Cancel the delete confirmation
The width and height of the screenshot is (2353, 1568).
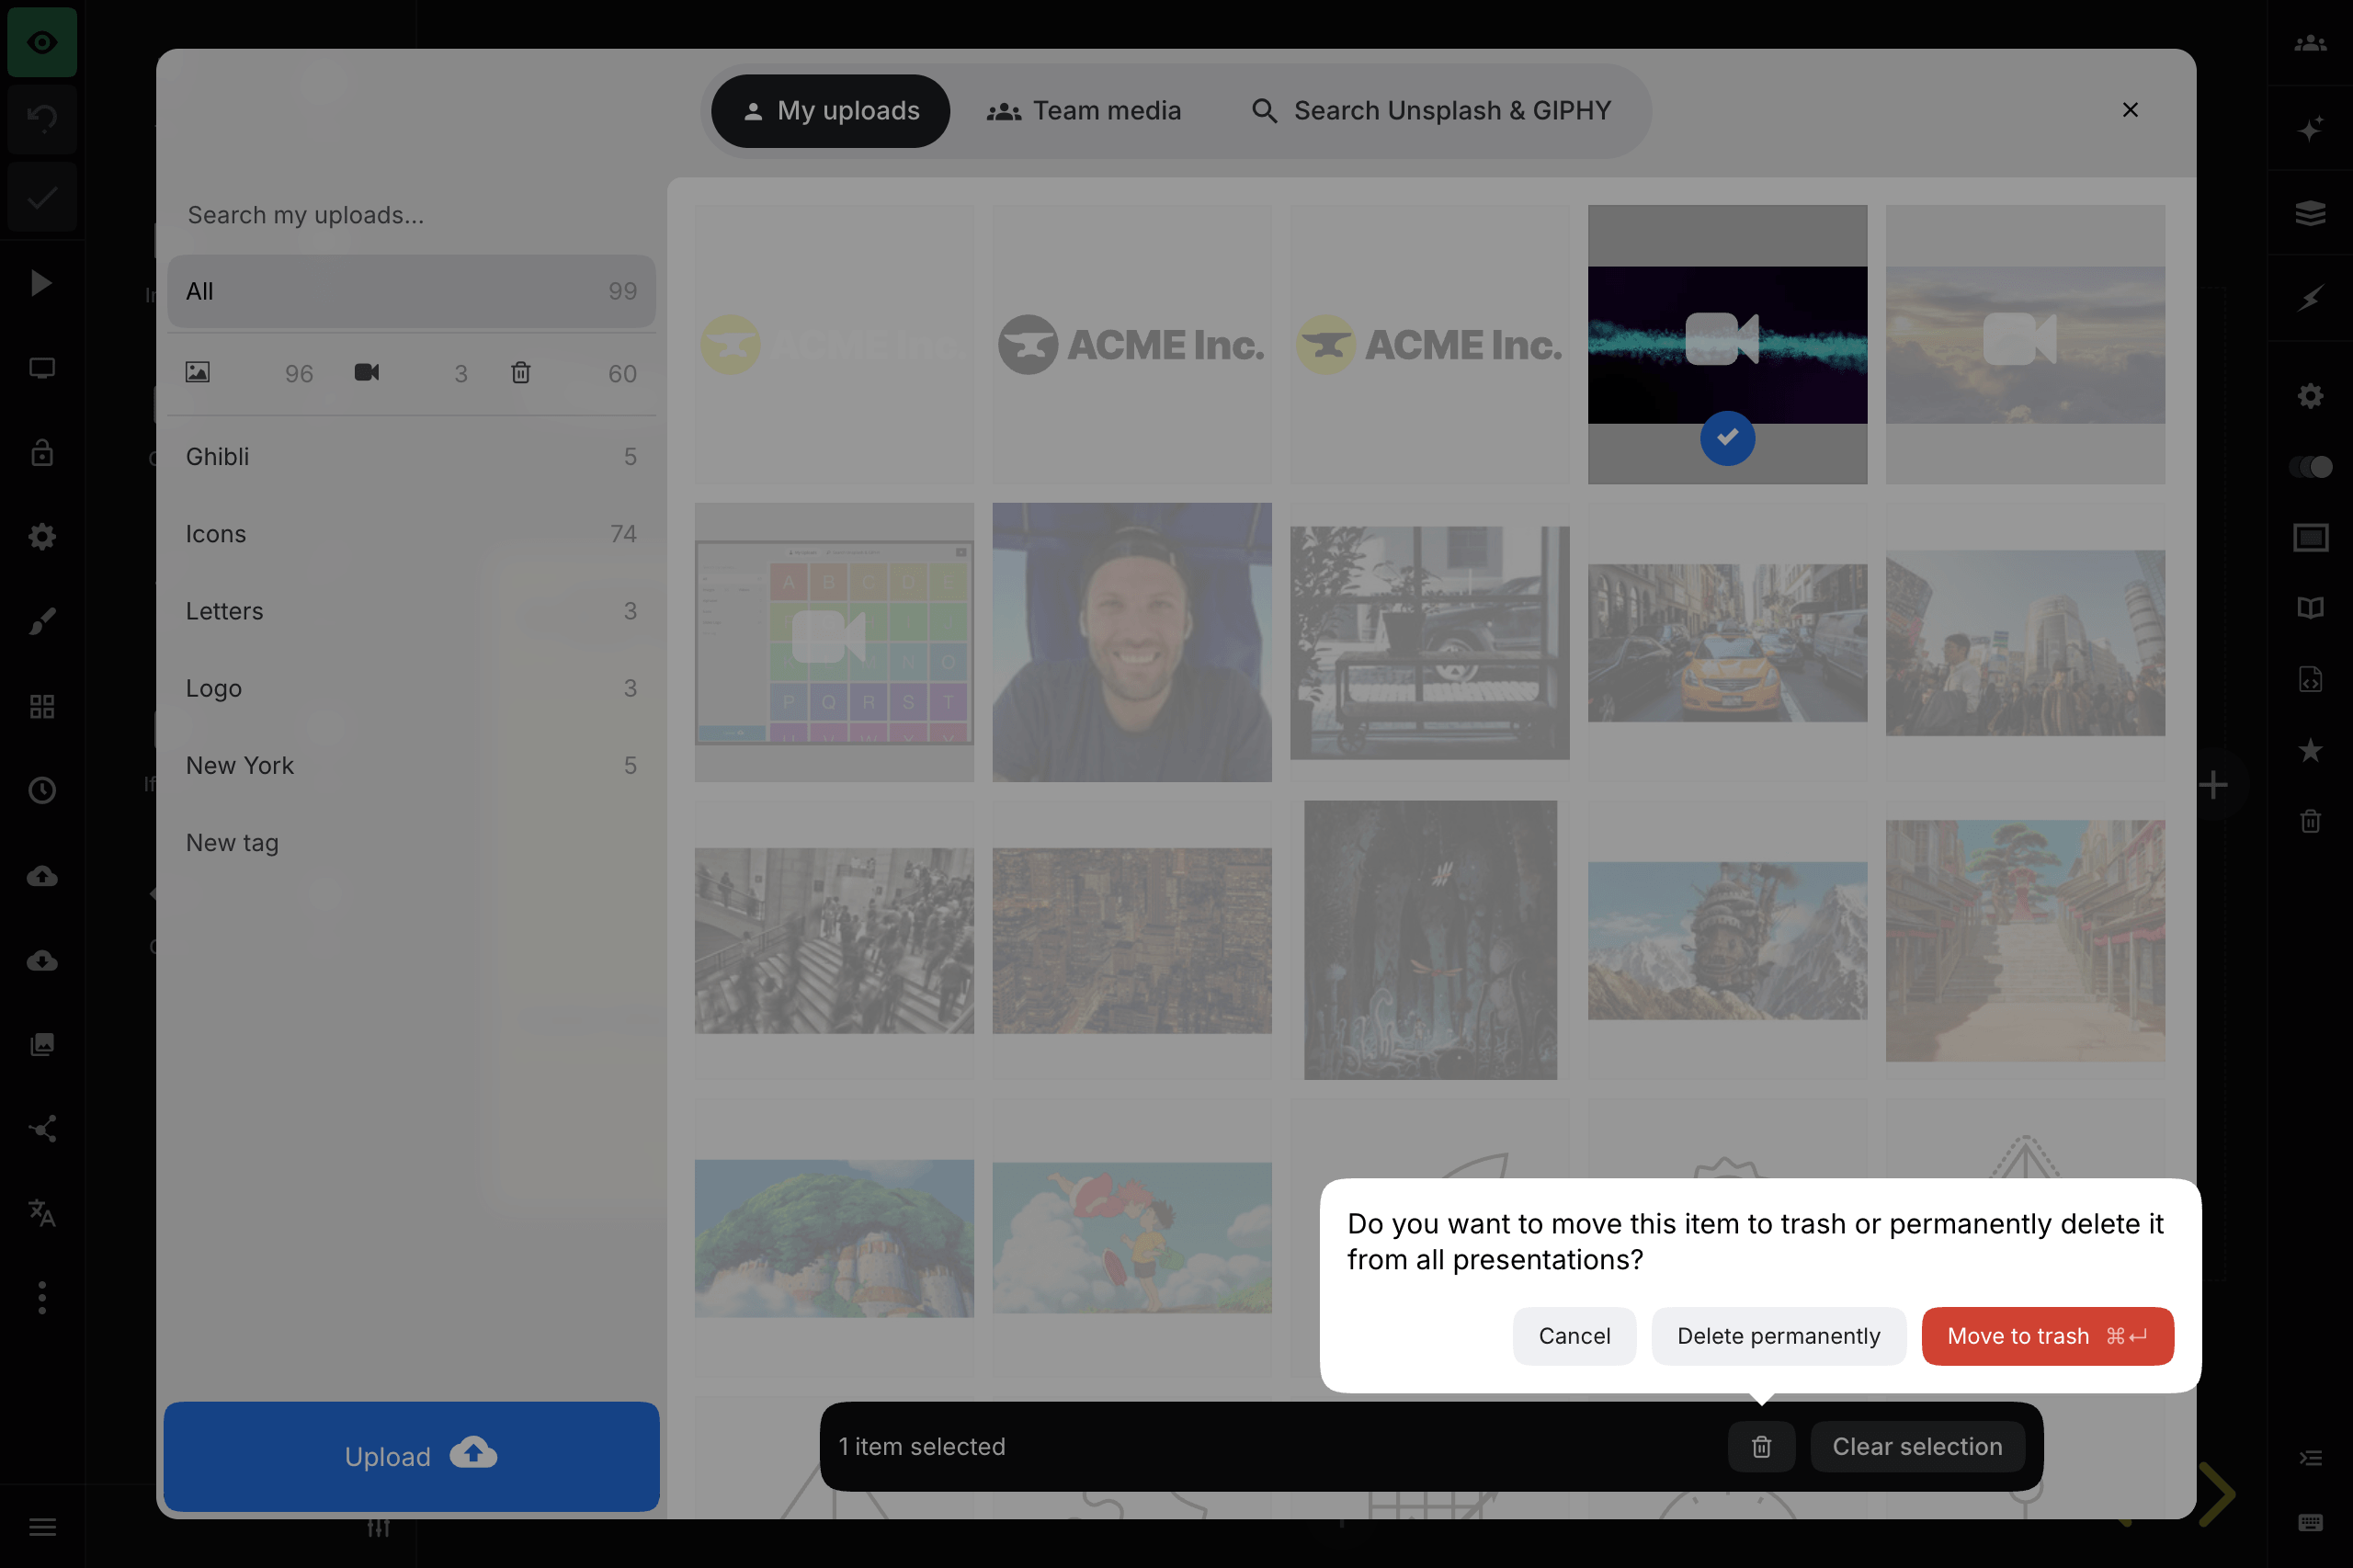tap(1574, 1336)
